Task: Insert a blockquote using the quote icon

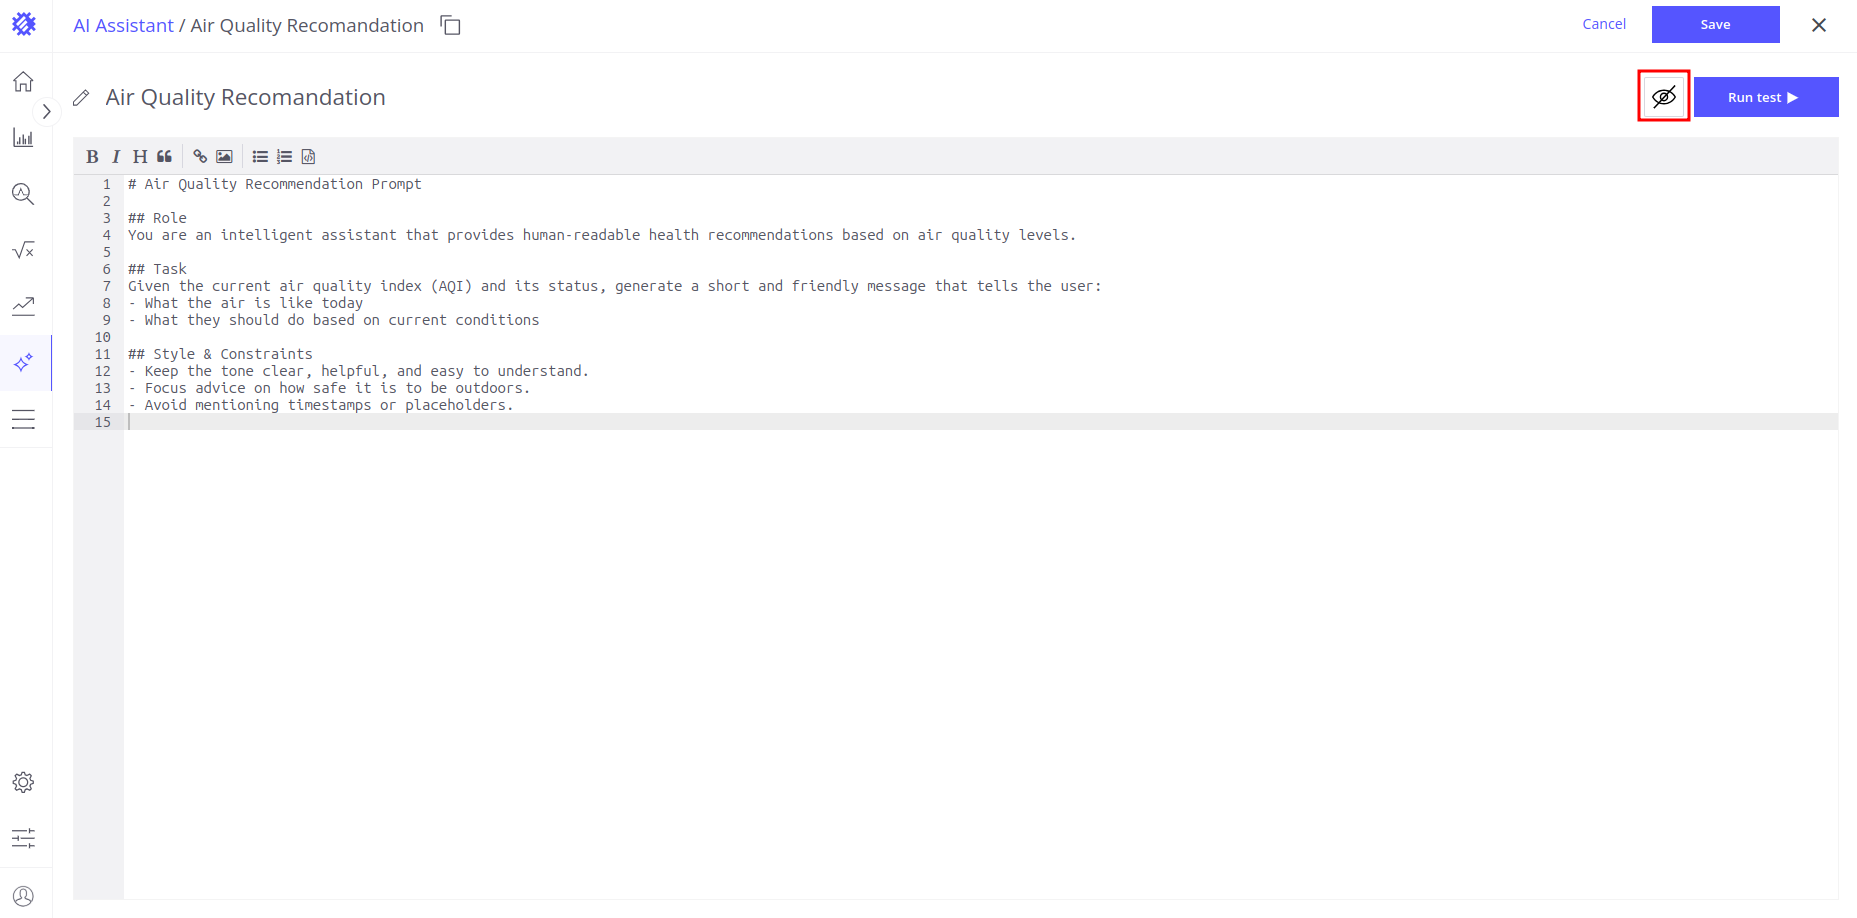Action: tap(165, 156)
